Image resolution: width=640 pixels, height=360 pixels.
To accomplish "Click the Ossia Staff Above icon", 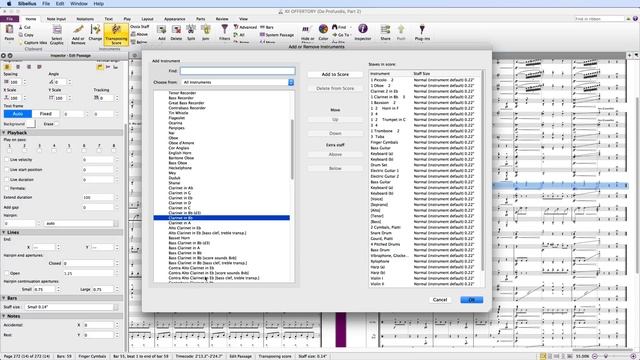I will click(133, 35).
